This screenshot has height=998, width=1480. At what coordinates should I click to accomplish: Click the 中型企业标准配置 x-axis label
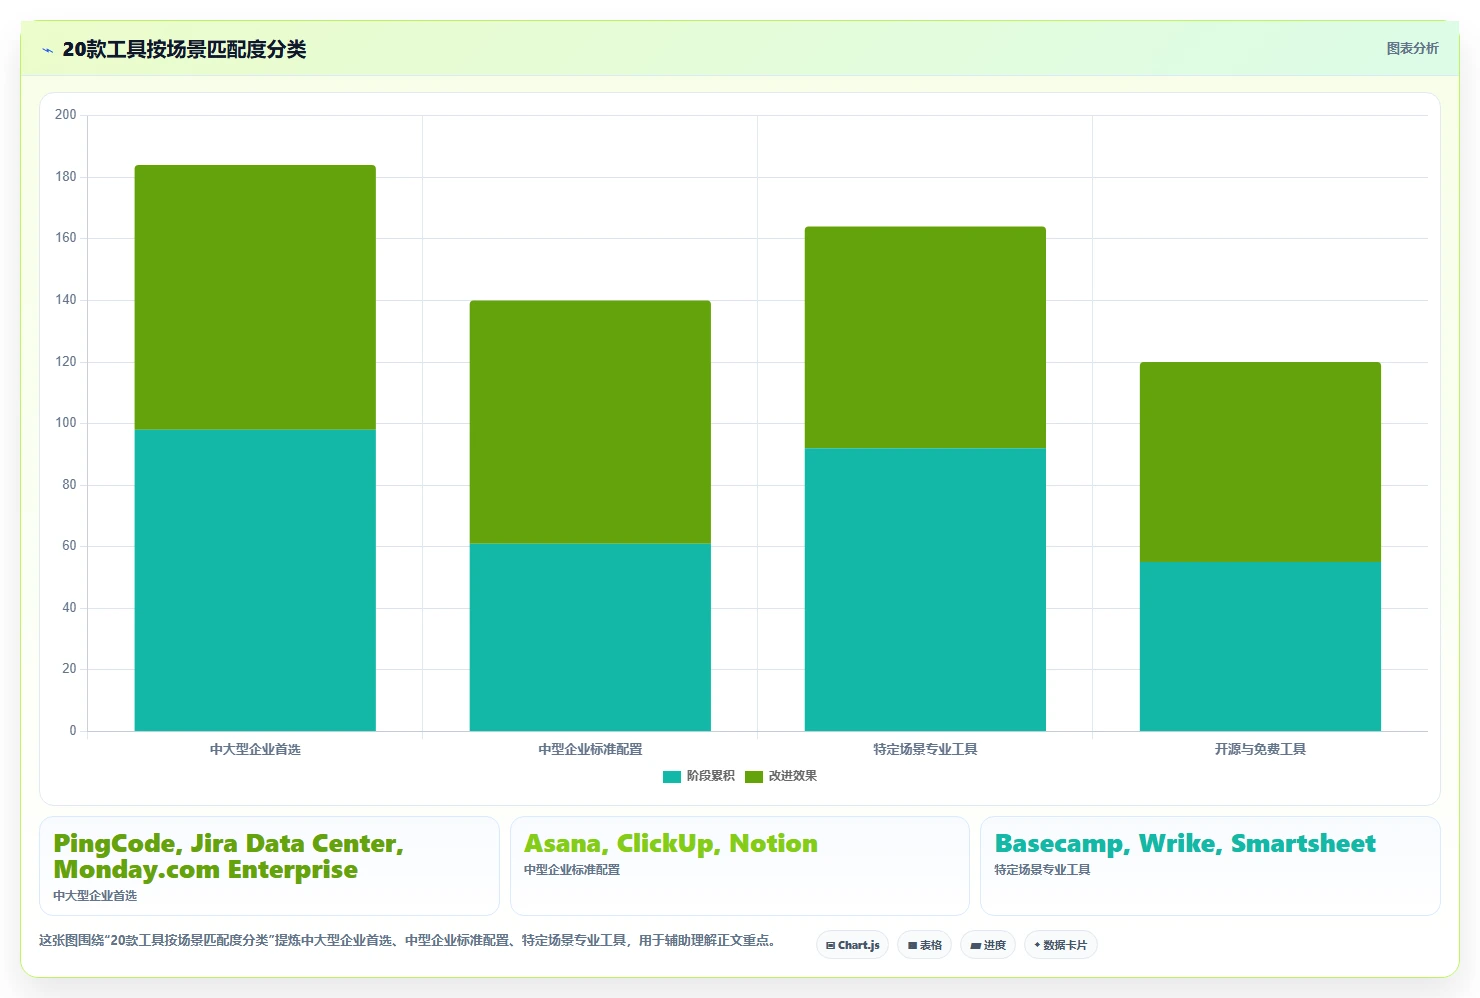coord(590,749)
